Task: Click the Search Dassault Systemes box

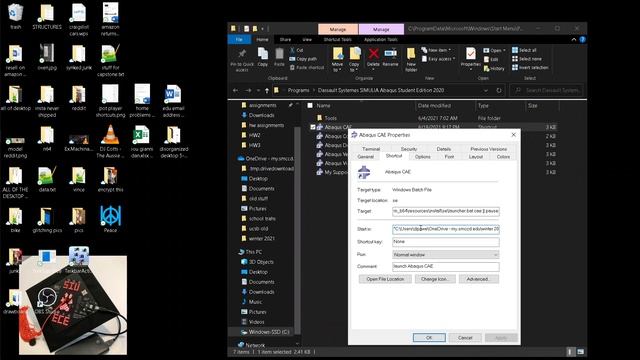Action: click(x=547, y=90)
